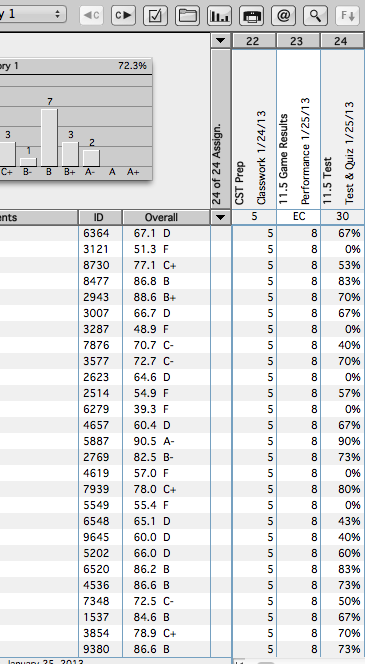Select student ID 2769
Viewport: 365px width, 664px height.
(x=96, y=457)
